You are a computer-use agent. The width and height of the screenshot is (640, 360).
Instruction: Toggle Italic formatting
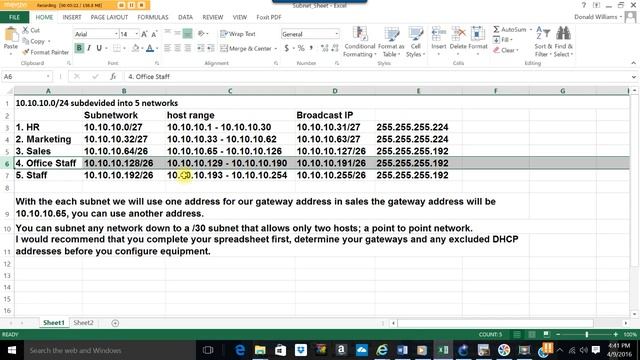pos(89,48)
